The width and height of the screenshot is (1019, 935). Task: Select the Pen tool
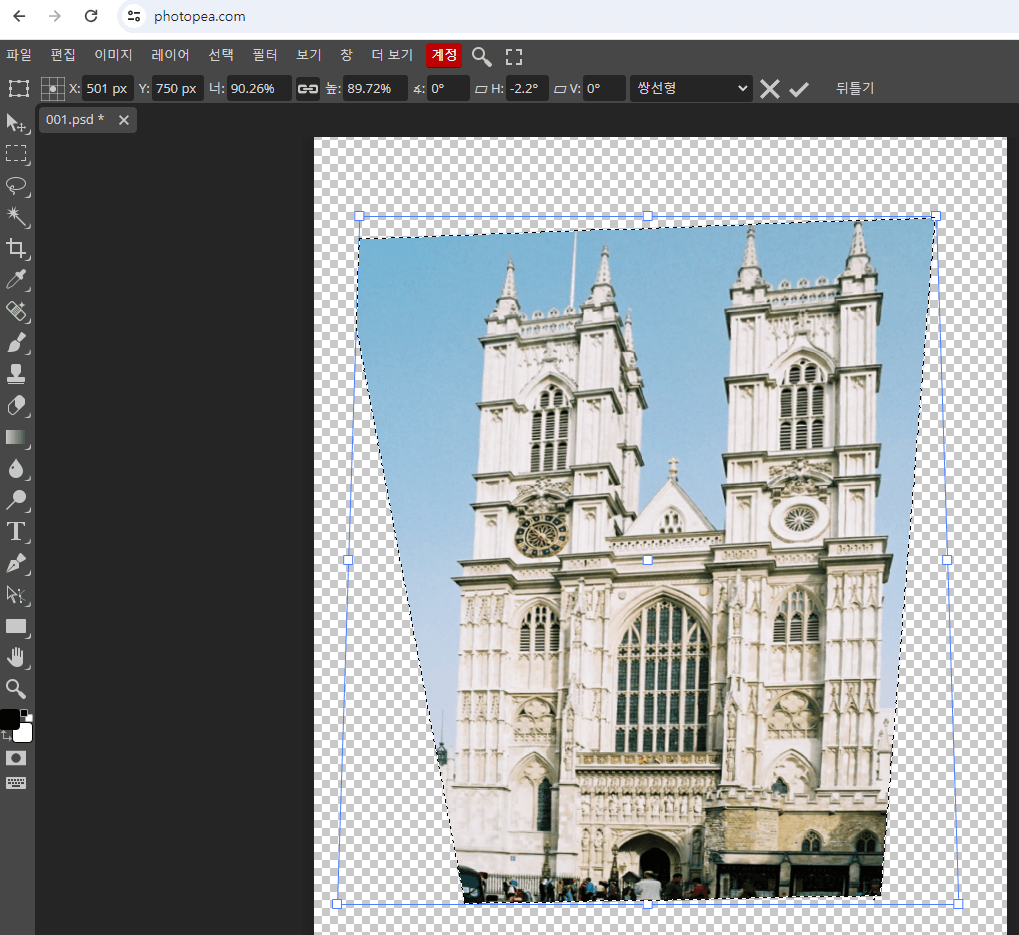(16, 563)
